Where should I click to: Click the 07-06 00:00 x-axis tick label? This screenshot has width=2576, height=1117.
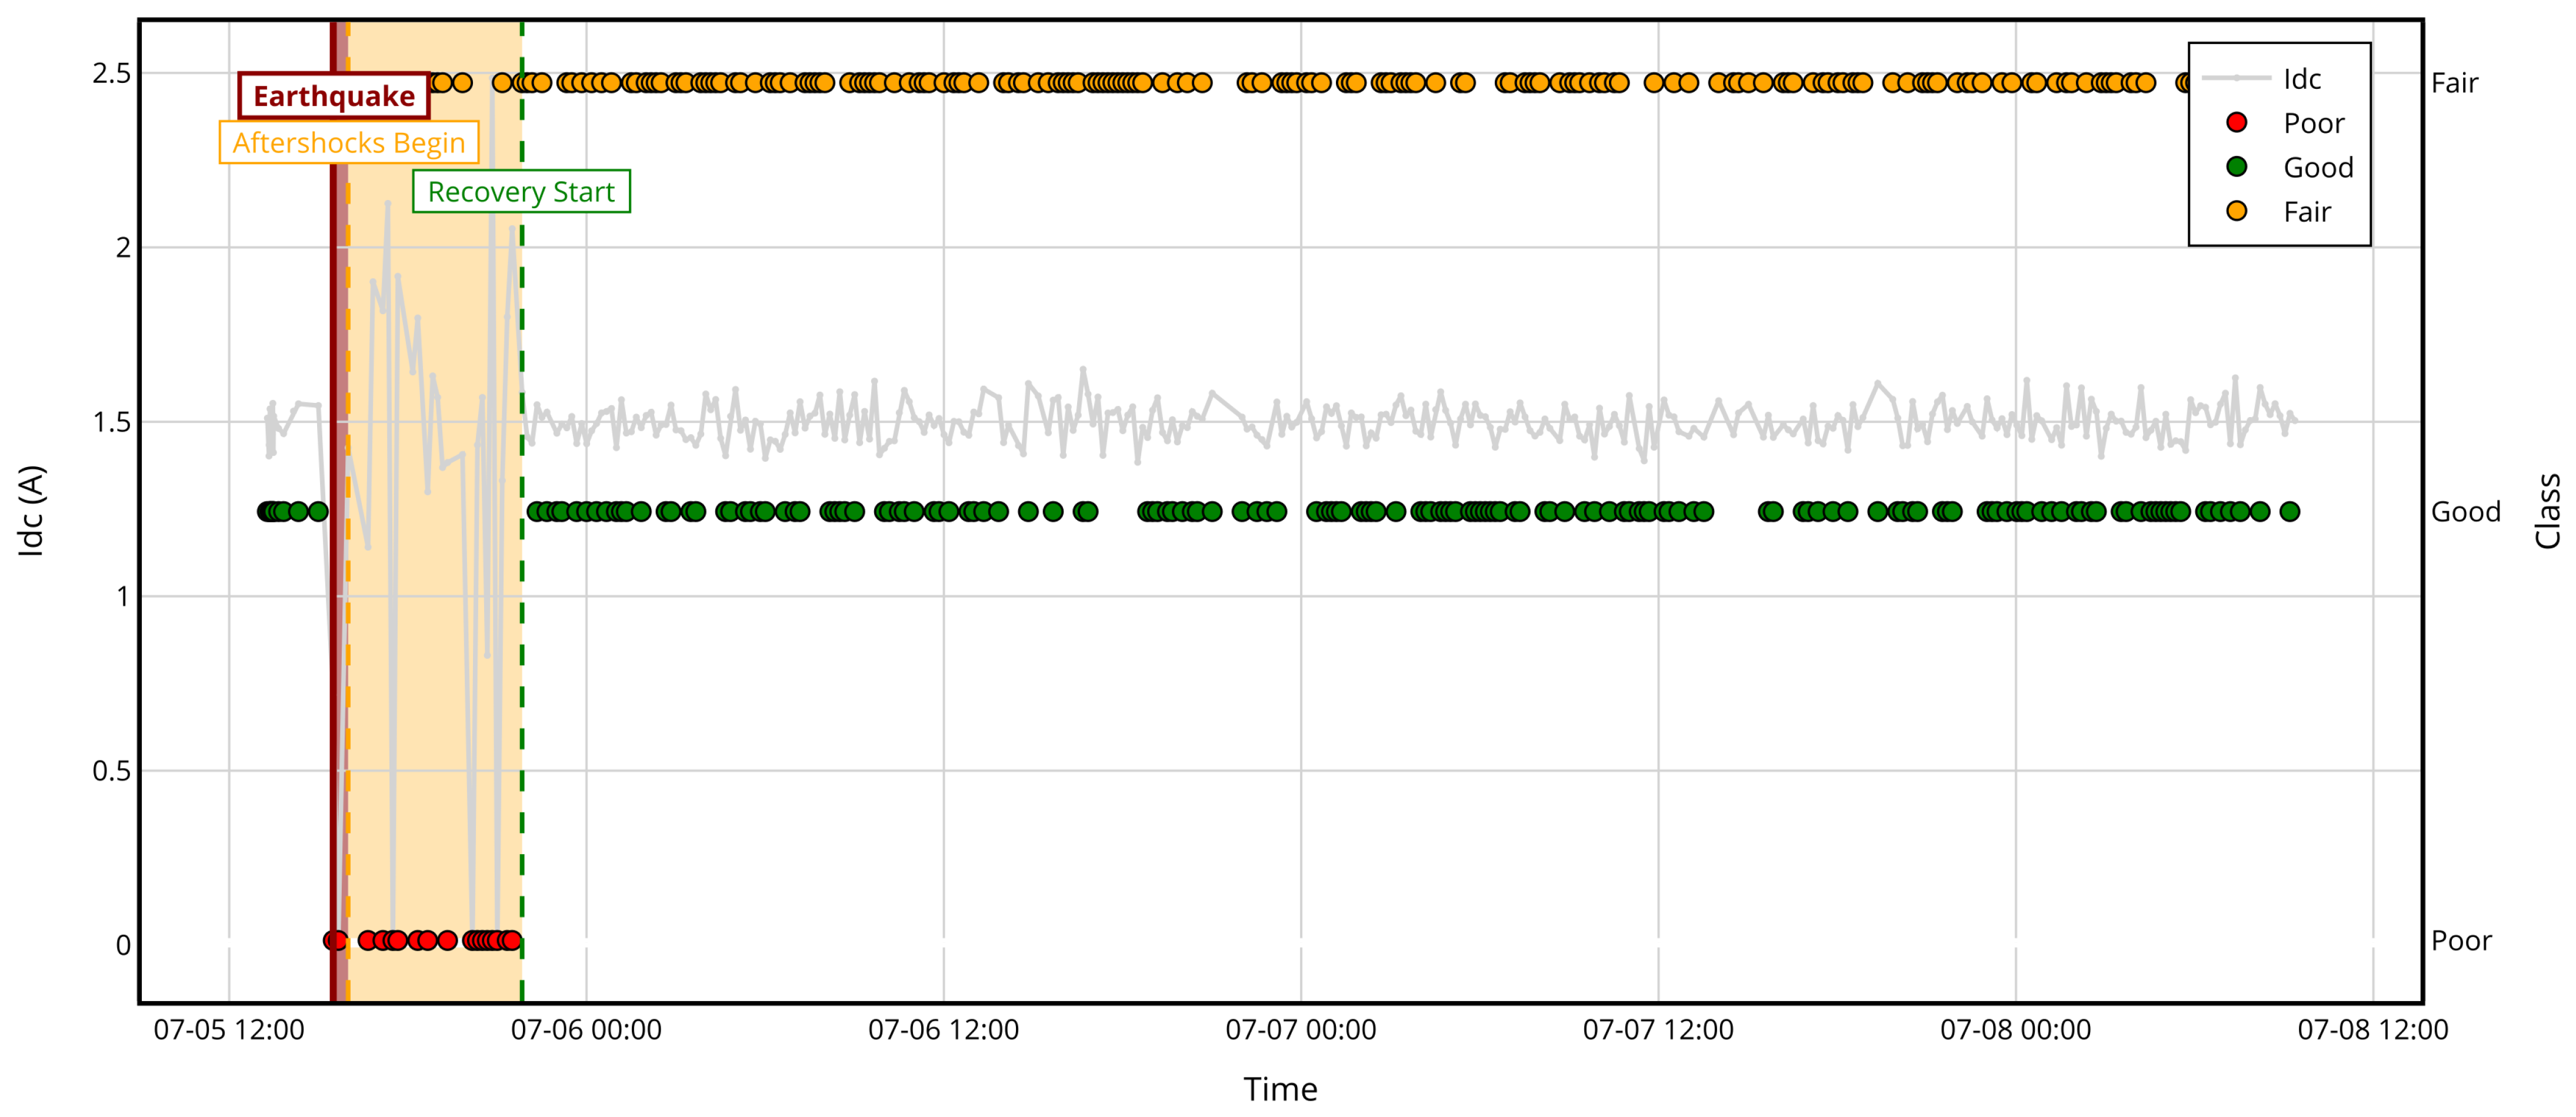(586, 1030)
